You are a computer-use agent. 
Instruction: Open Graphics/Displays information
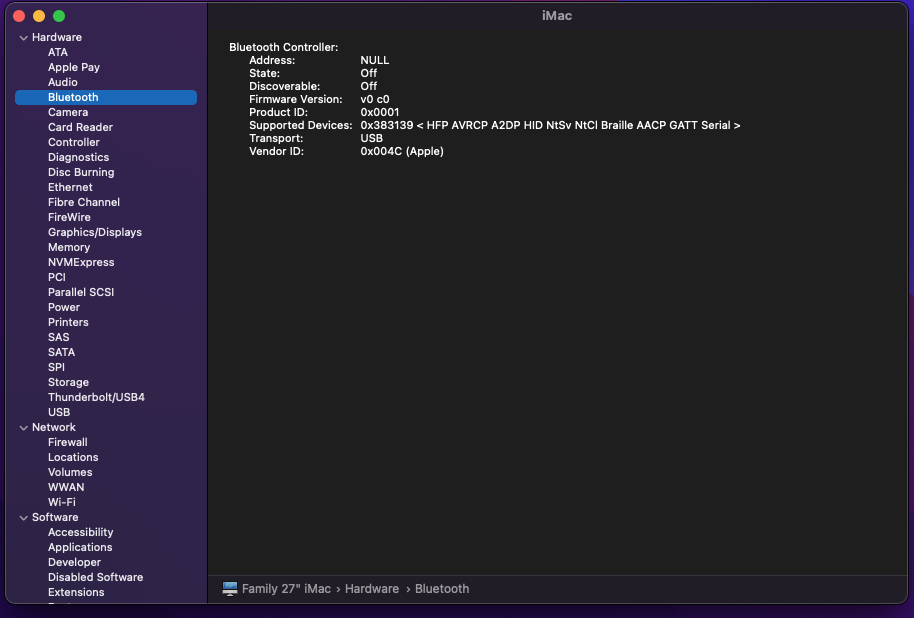(95, 233)
